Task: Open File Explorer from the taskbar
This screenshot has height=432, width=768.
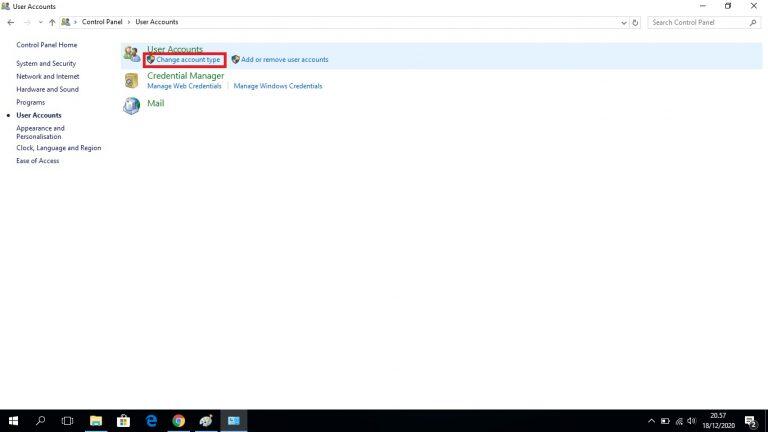Action: [x=96, y=421]
